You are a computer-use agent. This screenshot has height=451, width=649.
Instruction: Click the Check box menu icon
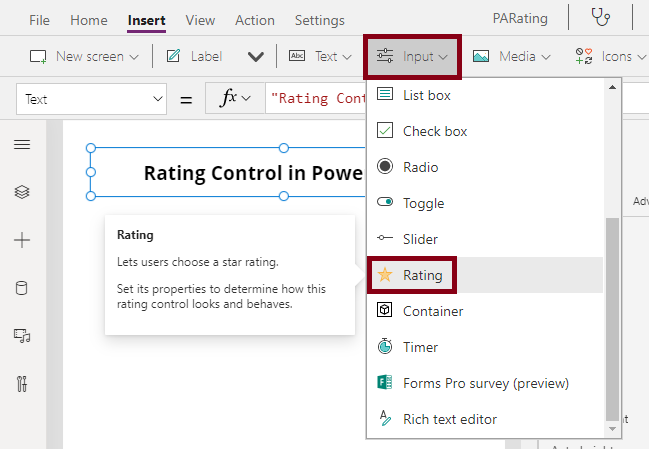[385, 130]
